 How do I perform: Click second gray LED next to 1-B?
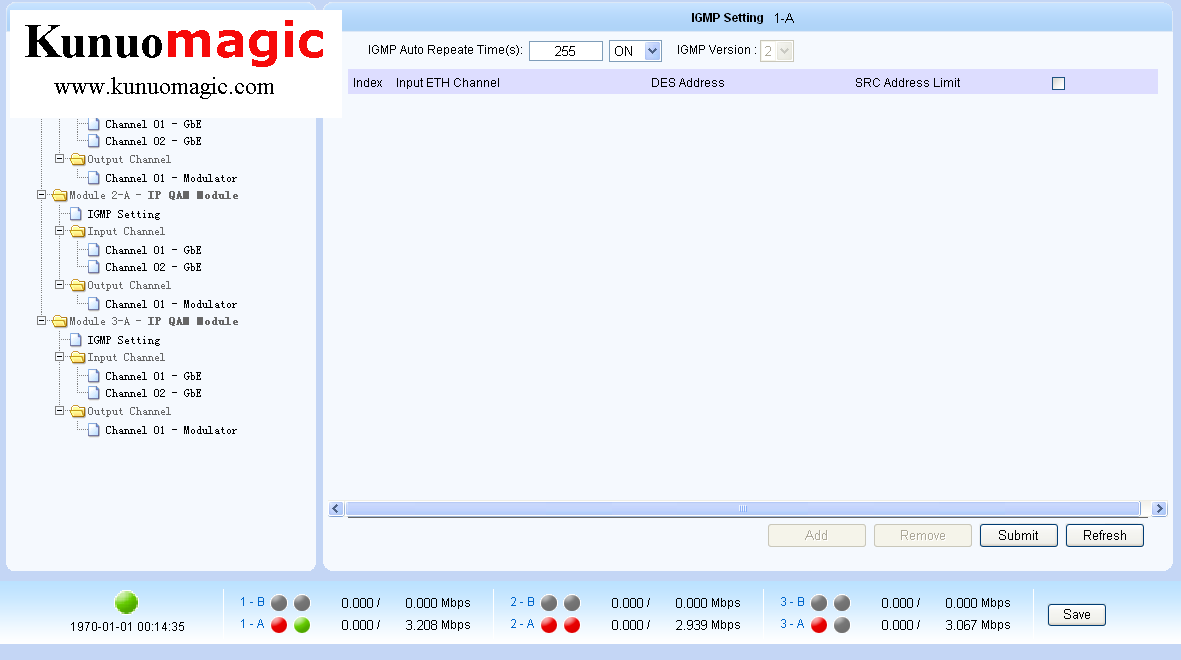coord(302,603)
